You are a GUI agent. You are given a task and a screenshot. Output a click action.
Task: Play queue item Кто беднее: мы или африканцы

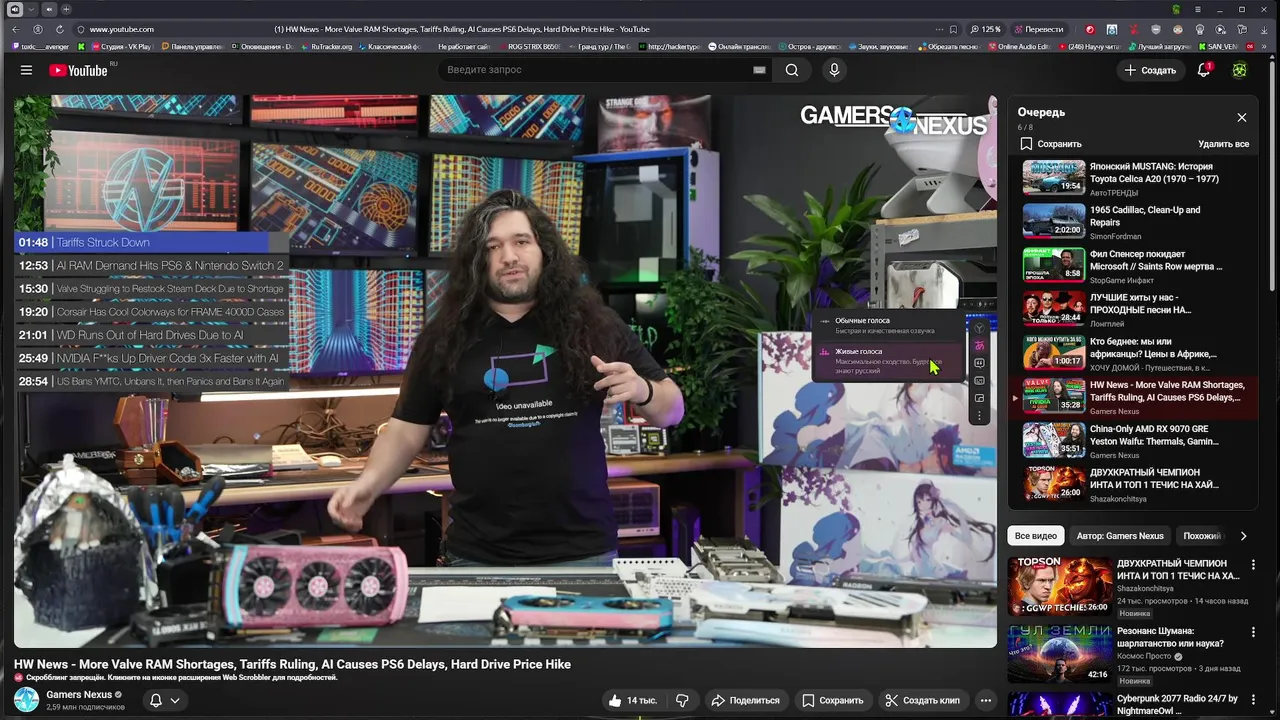1134,353
